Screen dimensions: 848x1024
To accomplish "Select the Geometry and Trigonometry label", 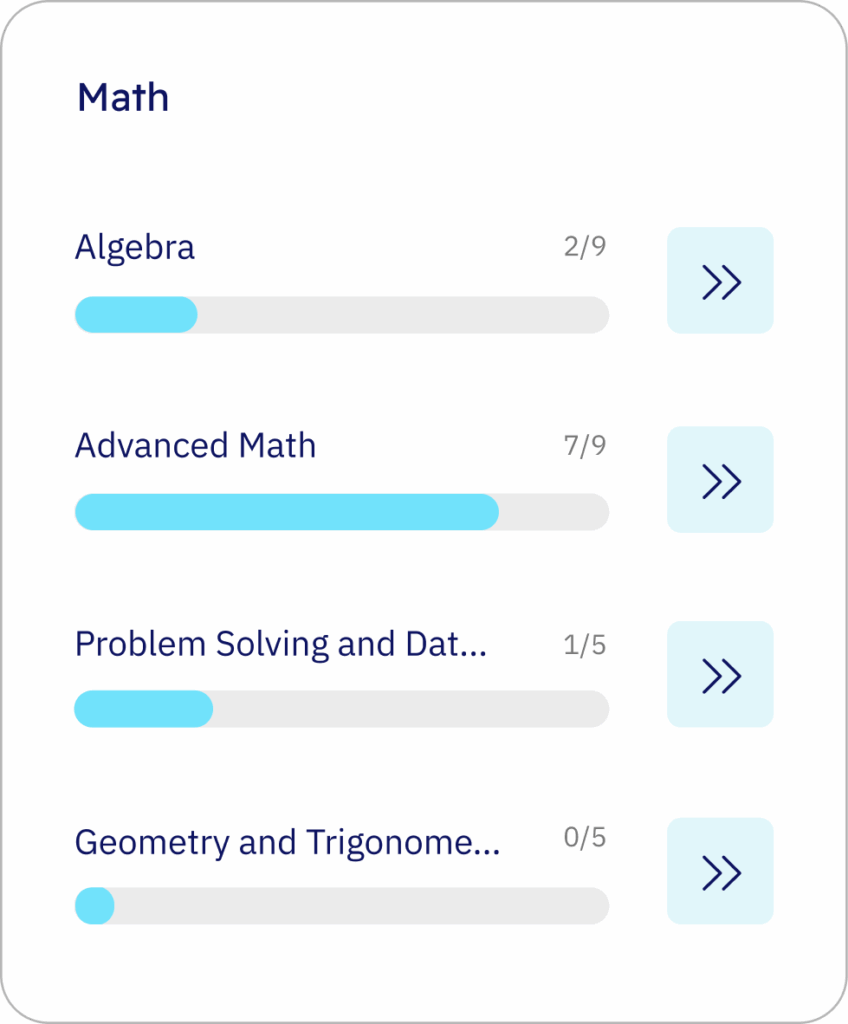I will 287,842.
